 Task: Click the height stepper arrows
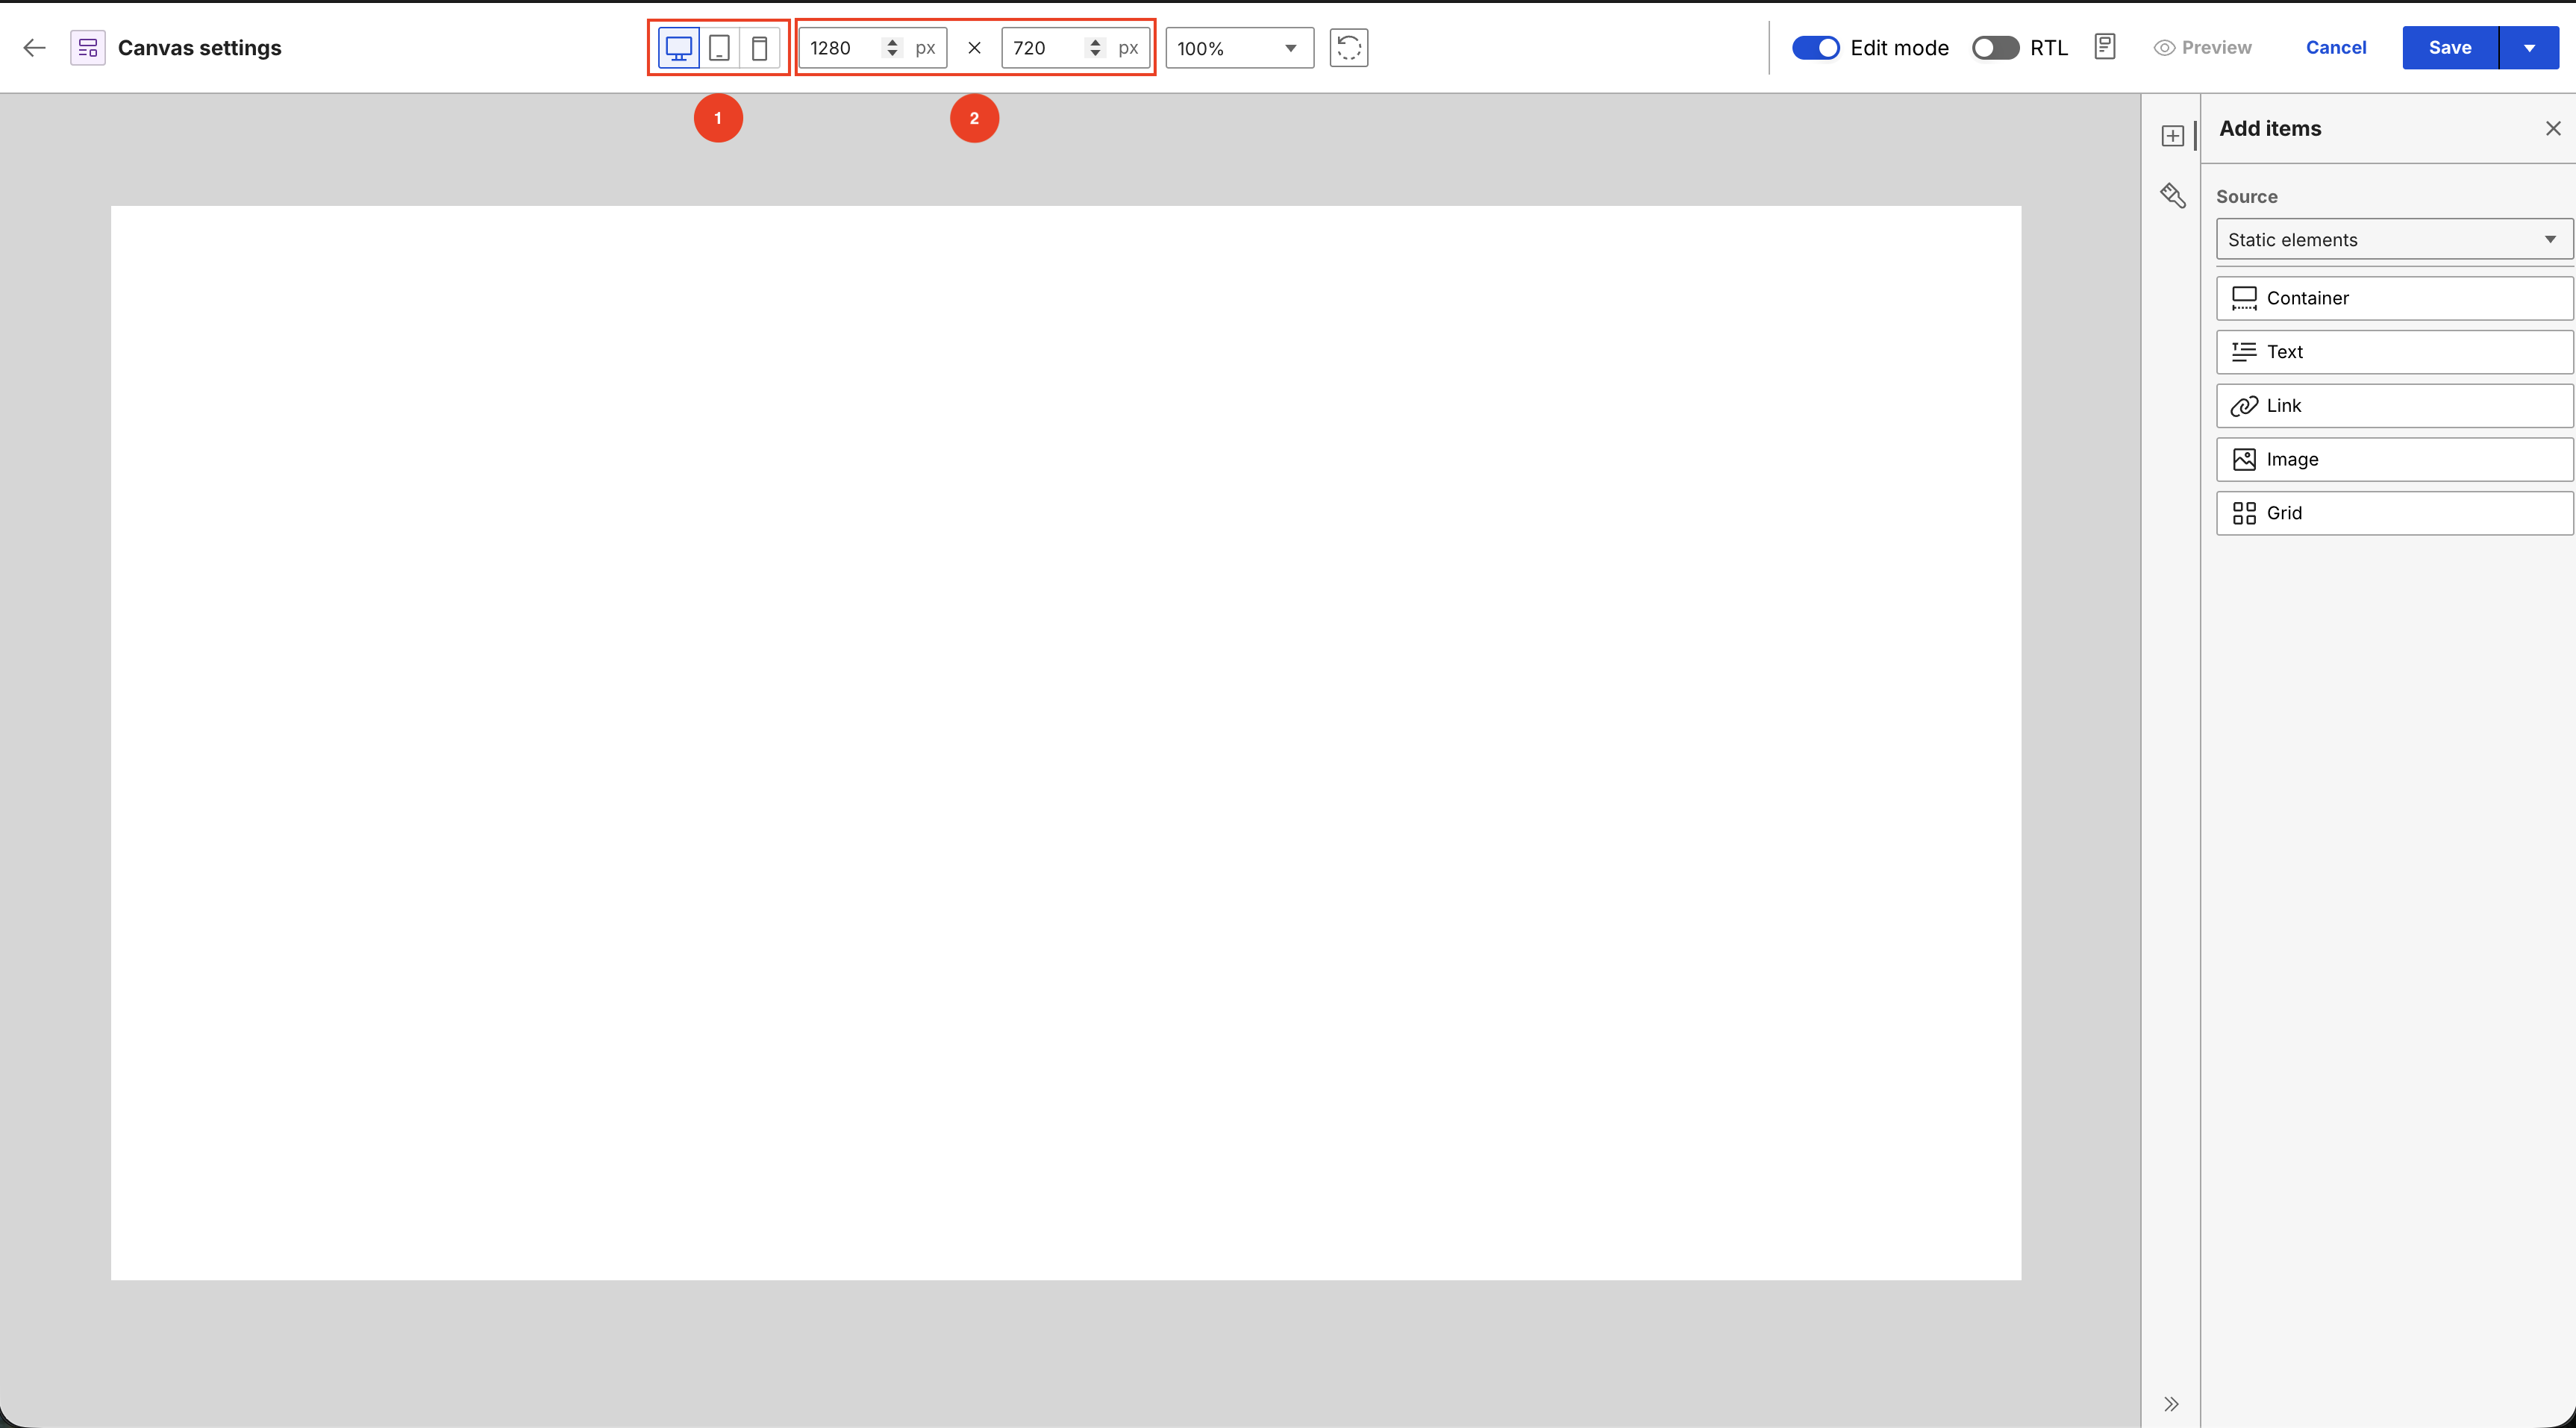1095,47
